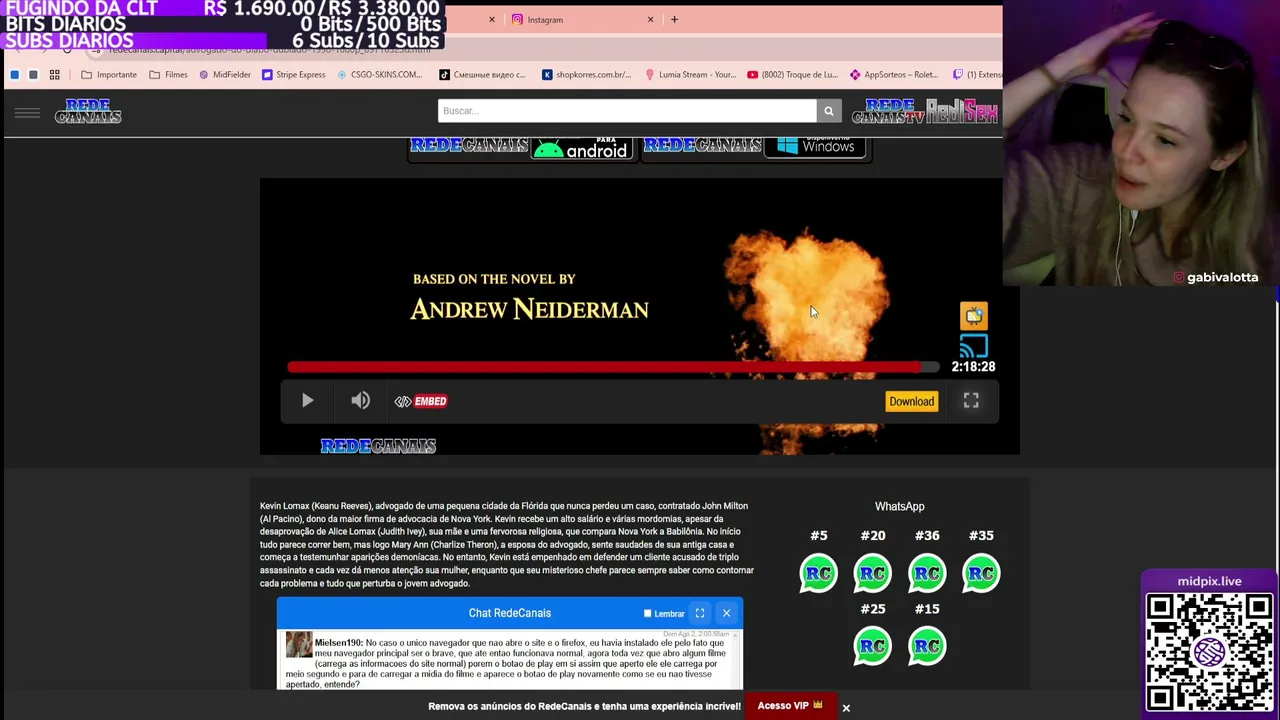
Task: Dismiss the remove-ads banner
Action: point(845,708)
